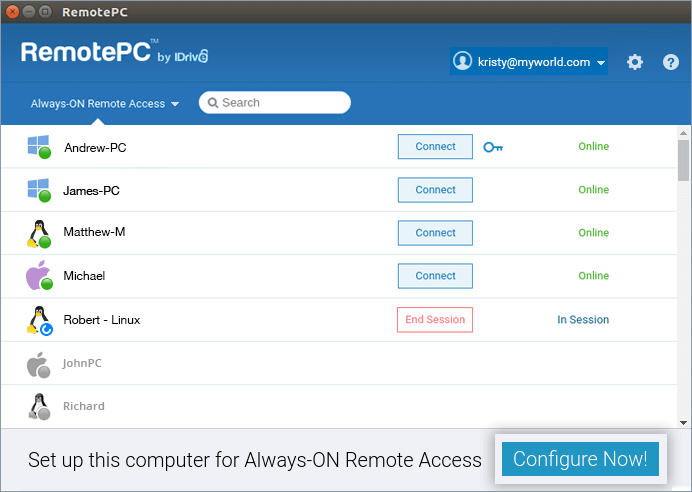
Task: Select the James-PC computer name
Action: coord(91,191)
